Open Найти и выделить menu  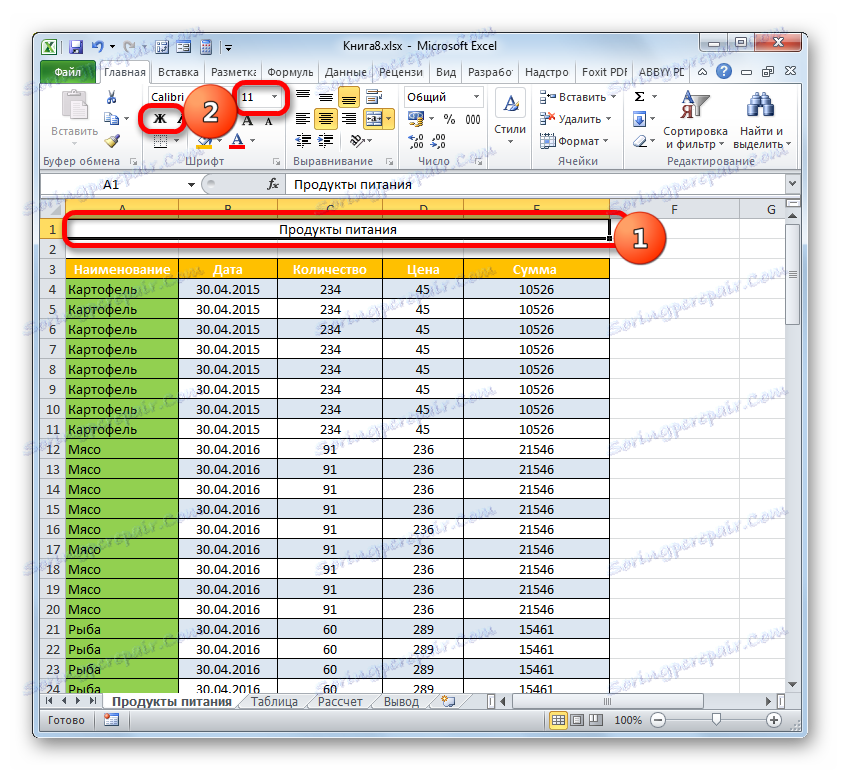pyautogui.click(x=761, y=120)
